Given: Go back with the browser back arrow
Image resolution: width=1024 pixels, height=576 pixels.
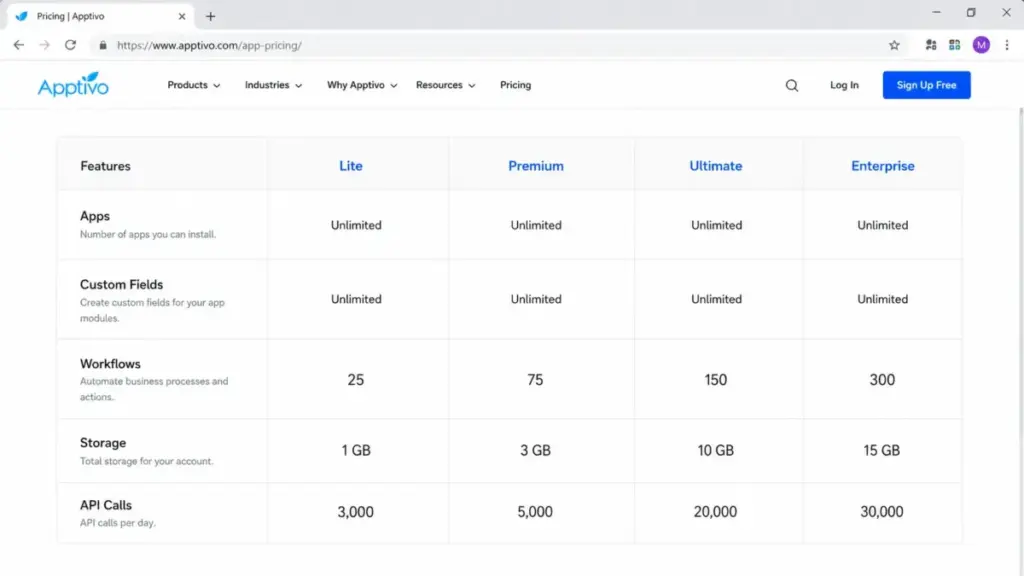Looking at the screenshot, I should [x=18, y=45].
